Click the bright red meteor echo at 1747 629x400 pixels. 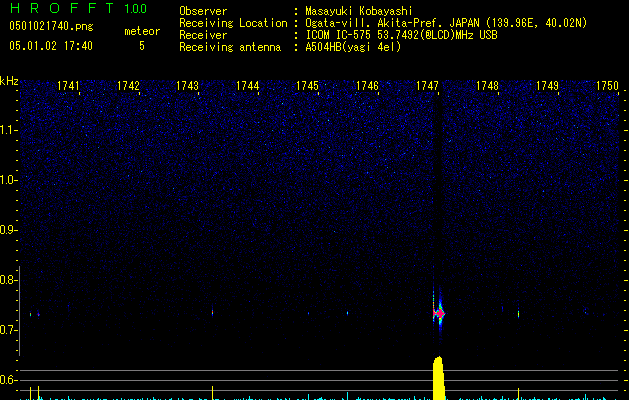click(439, 313)
